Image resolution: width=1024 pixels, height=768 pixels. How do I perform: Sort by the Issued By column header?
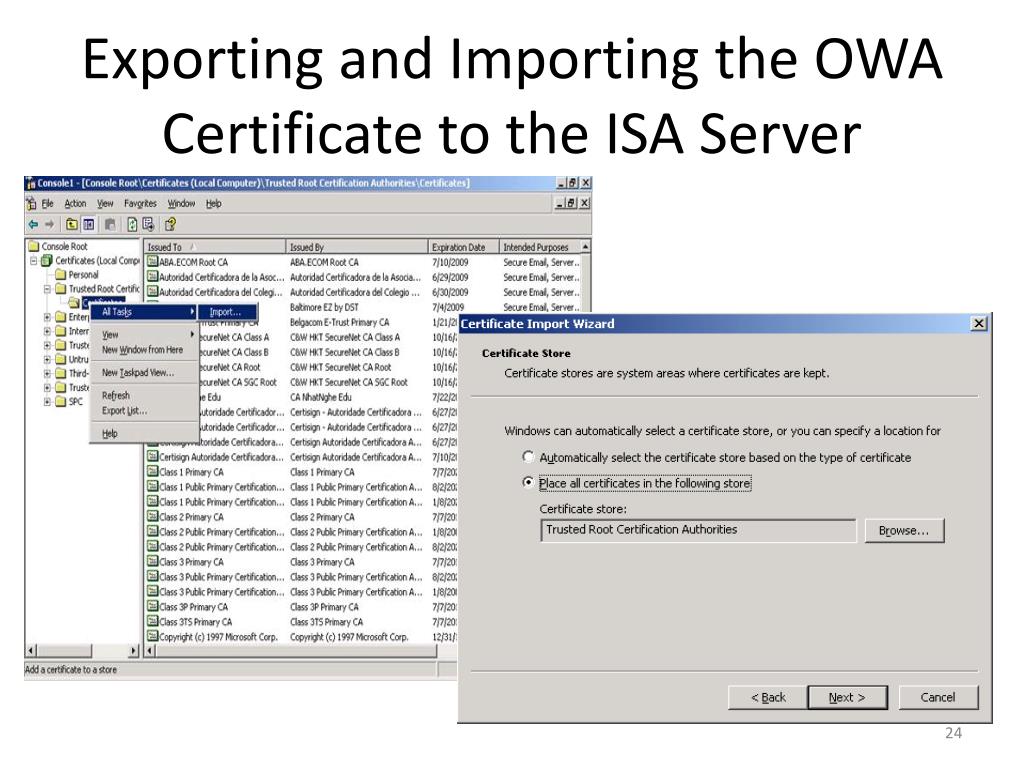[357, 247]
